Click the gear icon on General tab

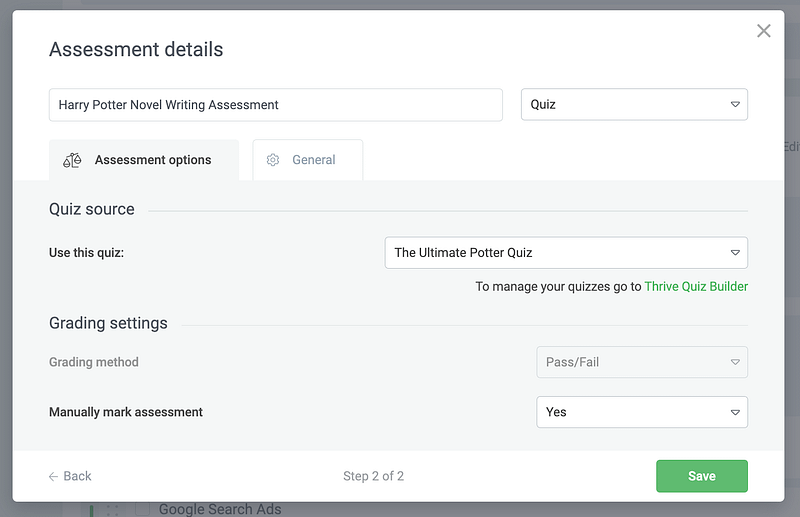(x=273, y=160)
